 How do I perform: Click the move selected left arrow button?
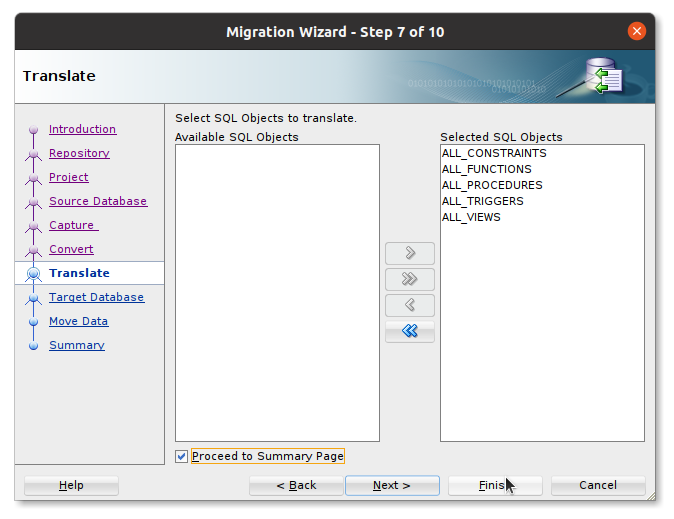(410, 305)
